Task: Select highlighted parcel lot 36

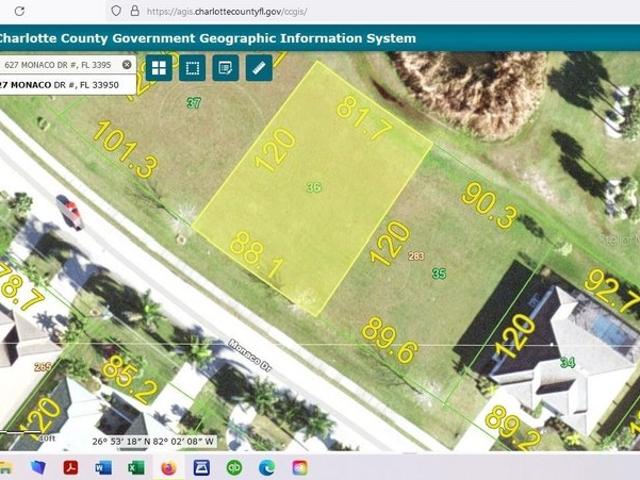Action: pyautogui.click(x=313, y=187)
